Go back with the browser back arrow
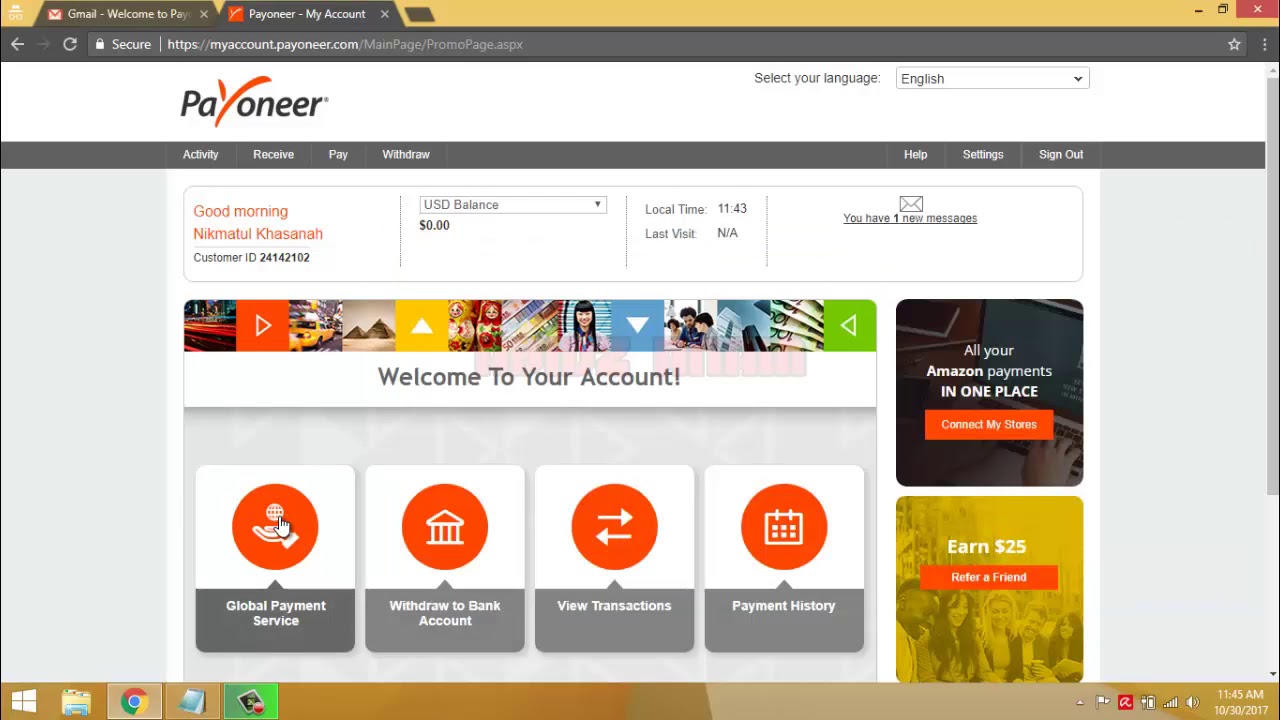Image resolution: width=1280 pixels, height=720 pixels. pyautogui.click(x=17, y=44)
